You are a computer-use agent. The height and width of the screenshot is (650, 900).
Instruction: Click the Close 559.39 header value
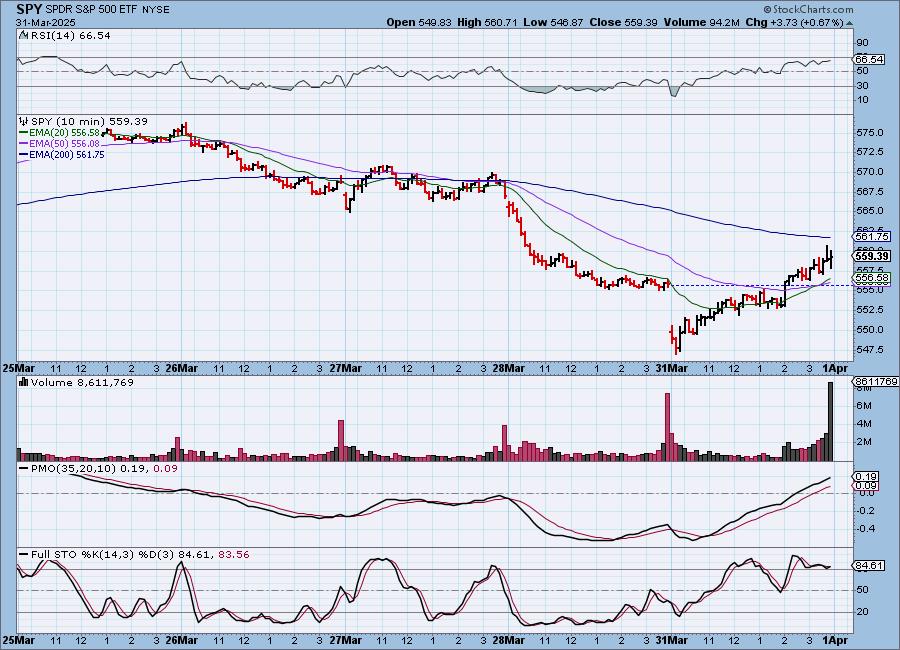click(x=623, y=22)
